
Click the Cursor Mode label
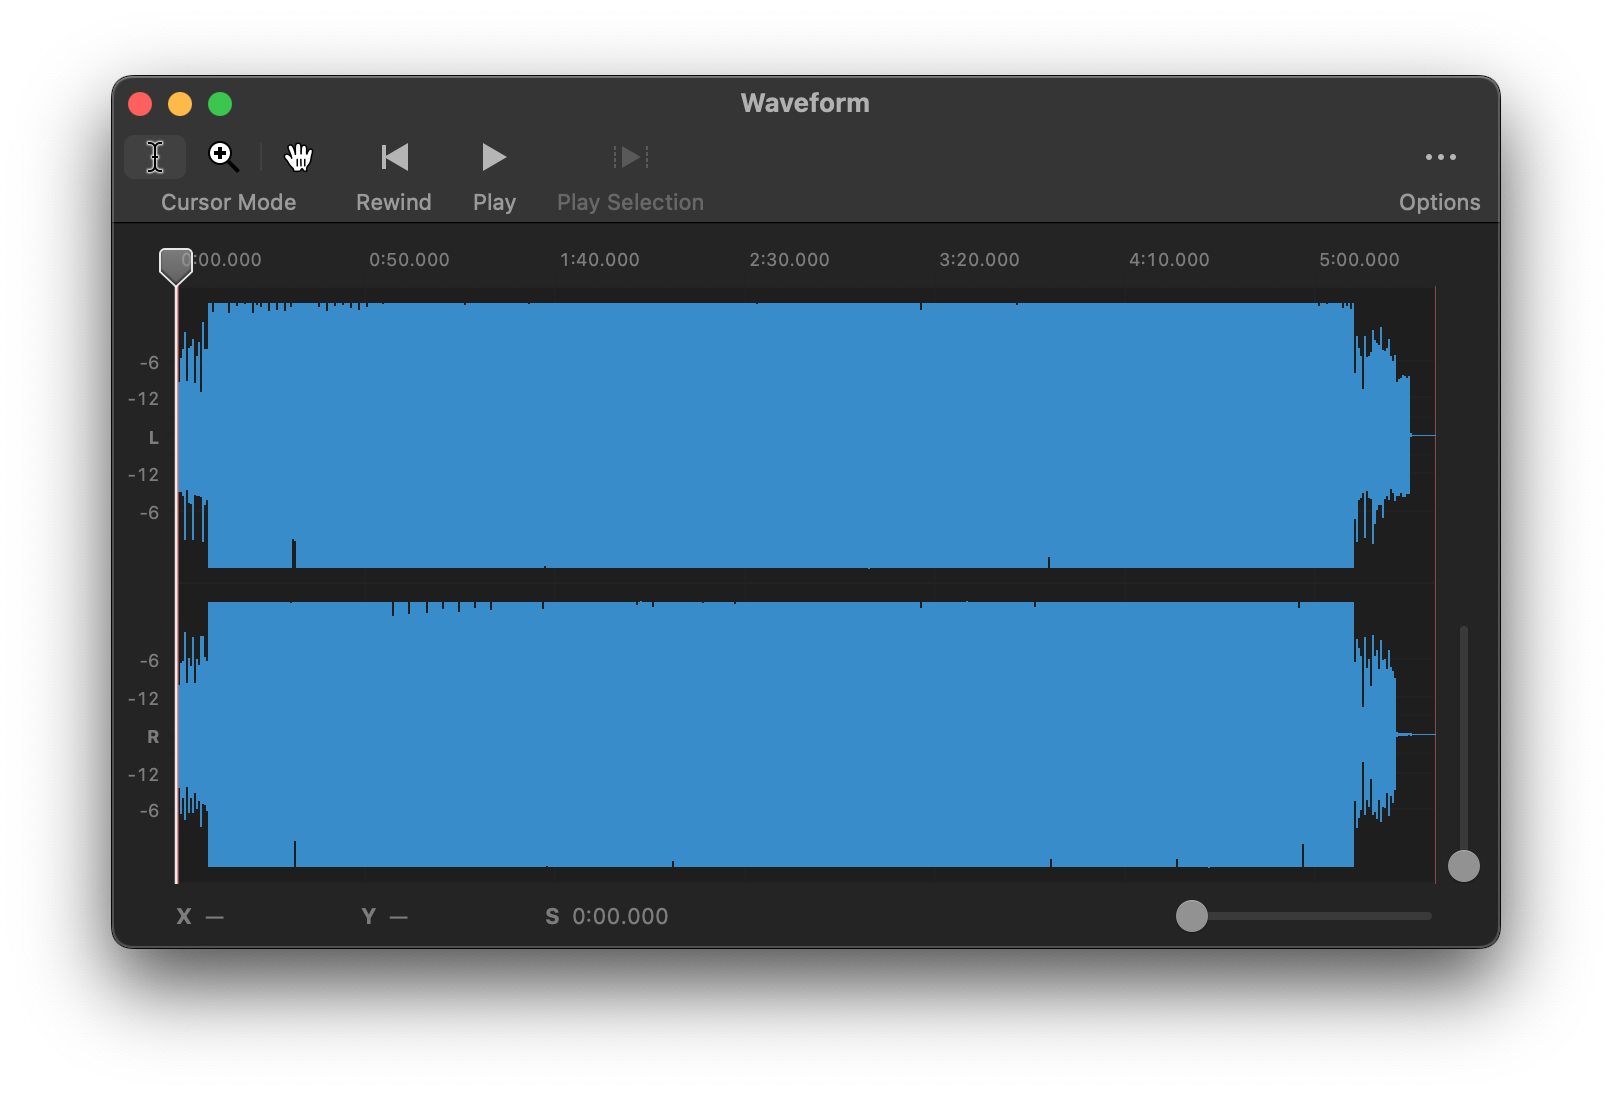[228, 202]
